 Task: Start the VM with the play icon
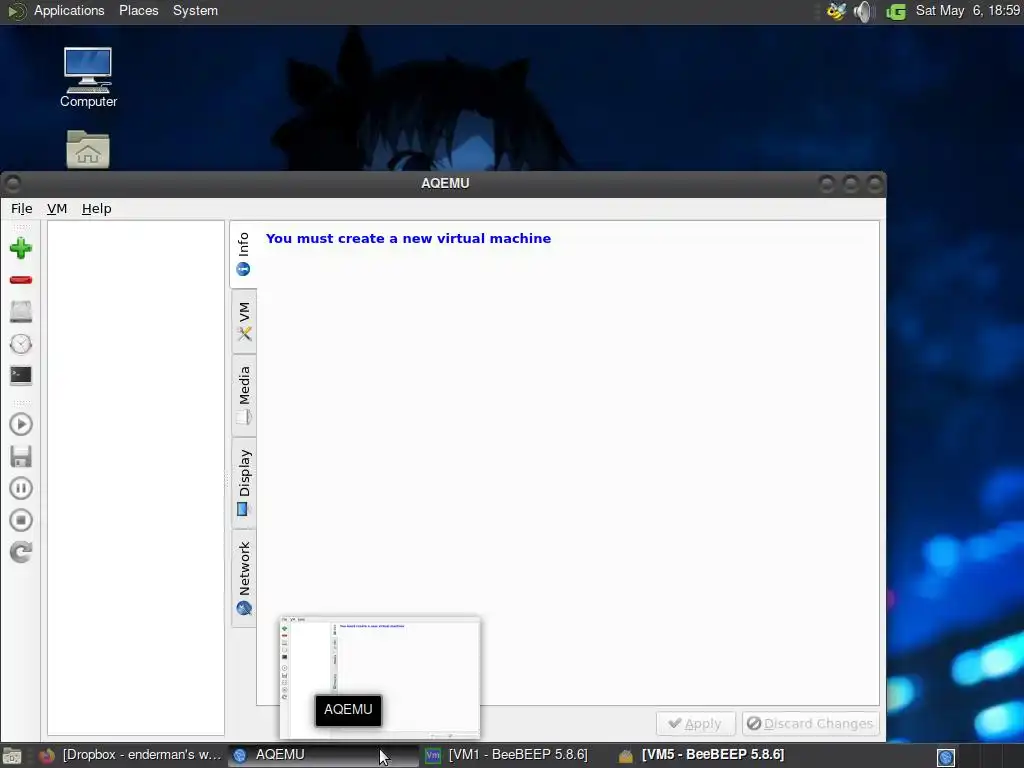click(21, 424)
